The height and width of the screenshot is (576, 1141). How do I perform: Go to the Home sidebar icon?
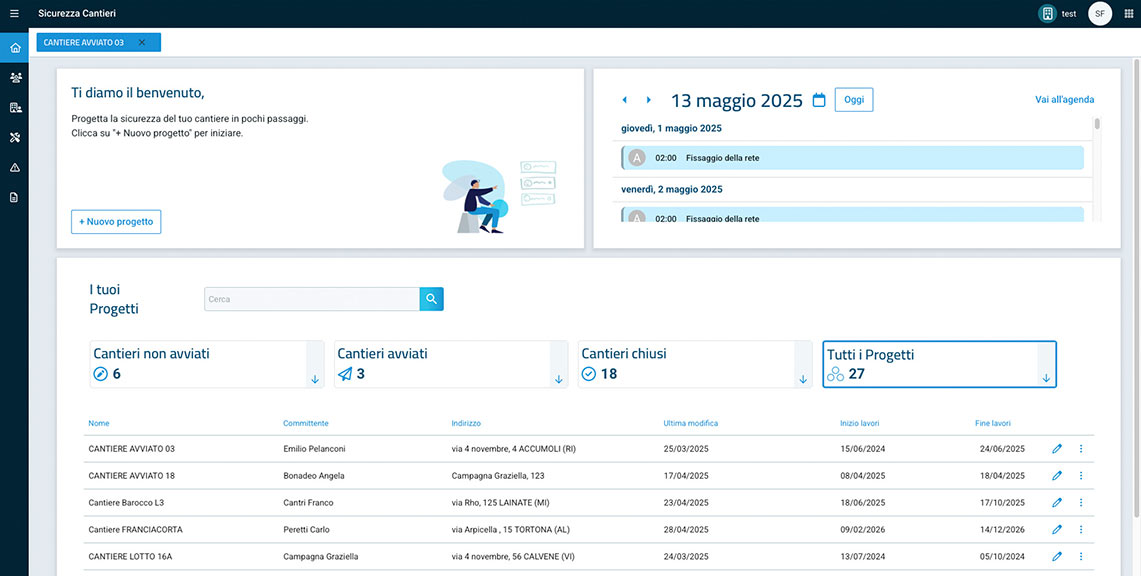[x=15, y=47]
